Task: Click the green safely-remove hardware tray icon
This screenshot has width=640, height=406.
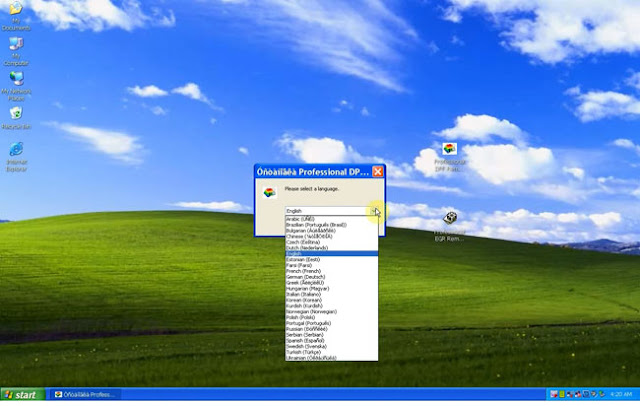Action: click(602, 394)
